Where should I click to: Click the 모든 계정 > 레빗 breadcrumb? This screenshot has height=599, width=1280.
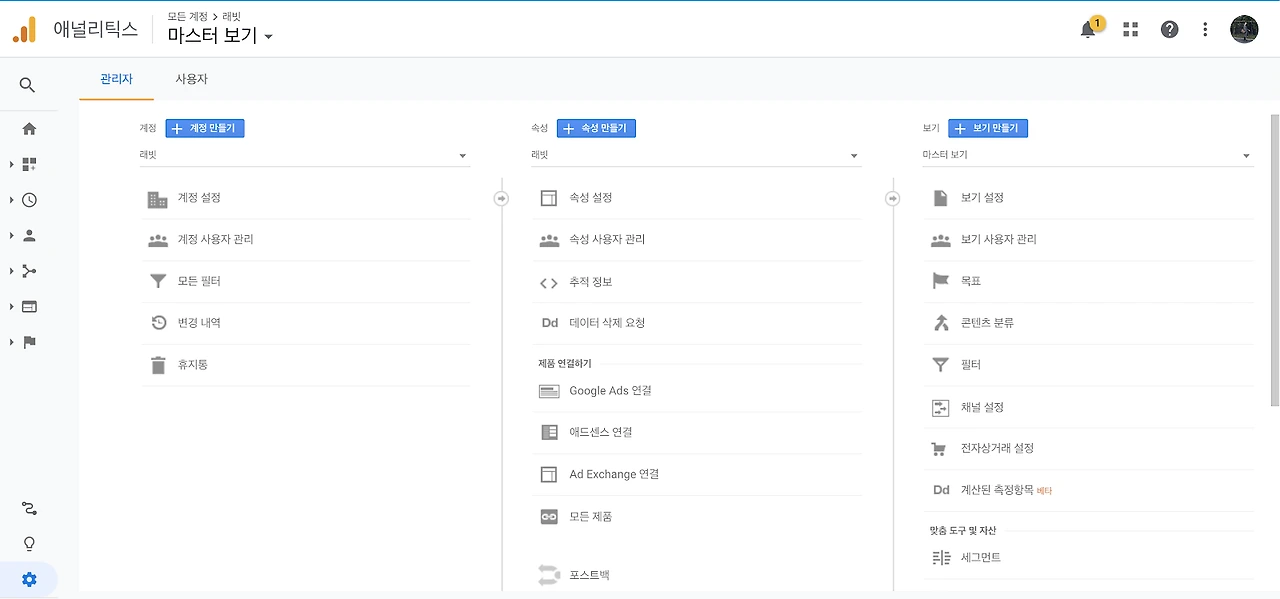(204, 17)
